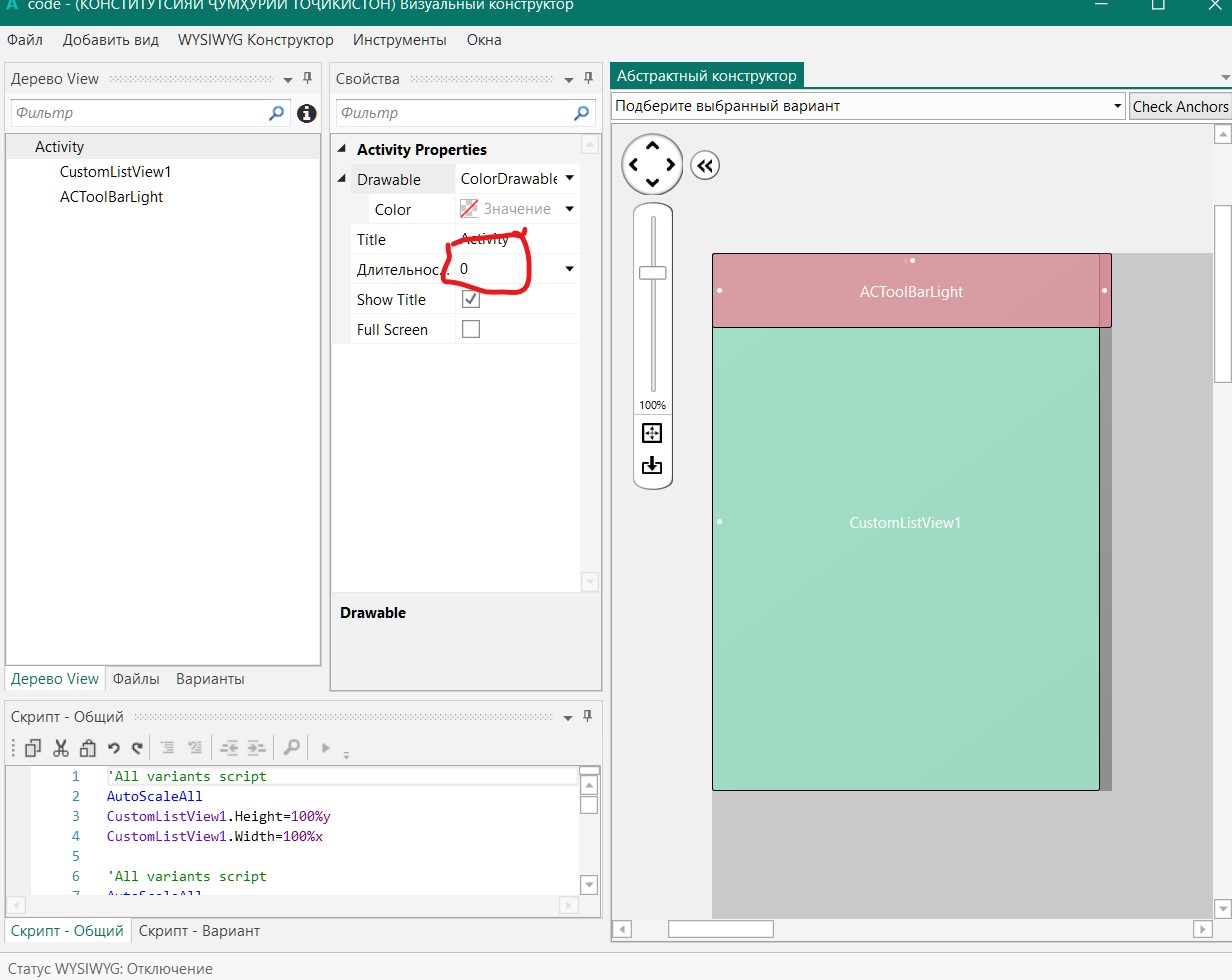Click the Check Anchors button
The image size is (1232, 980).
click(1179, 106)
